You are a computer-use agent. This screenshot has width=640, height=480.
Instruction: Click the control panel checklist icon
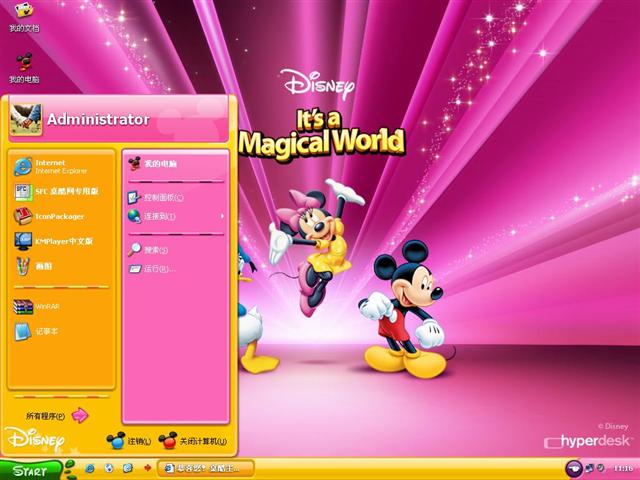[x=134, y=198]
